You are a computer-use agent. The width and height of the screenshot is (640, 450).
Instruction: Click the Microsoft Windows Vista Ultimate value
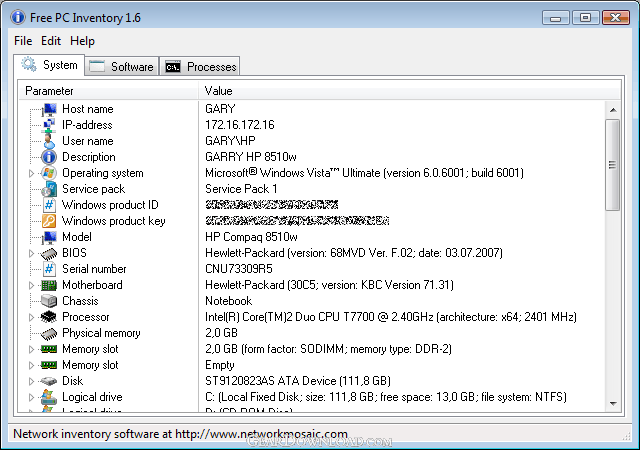point(364,173)
